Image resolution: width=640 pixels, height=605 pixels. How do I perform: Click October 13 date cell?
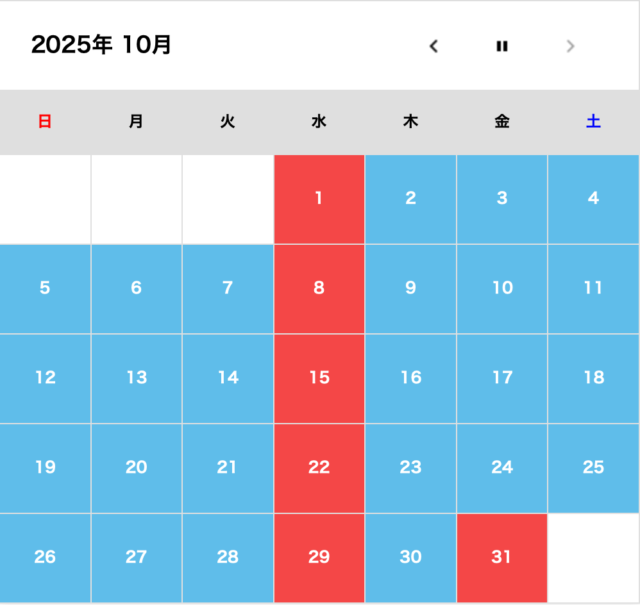pyautogui.click(x=136, y=378)
